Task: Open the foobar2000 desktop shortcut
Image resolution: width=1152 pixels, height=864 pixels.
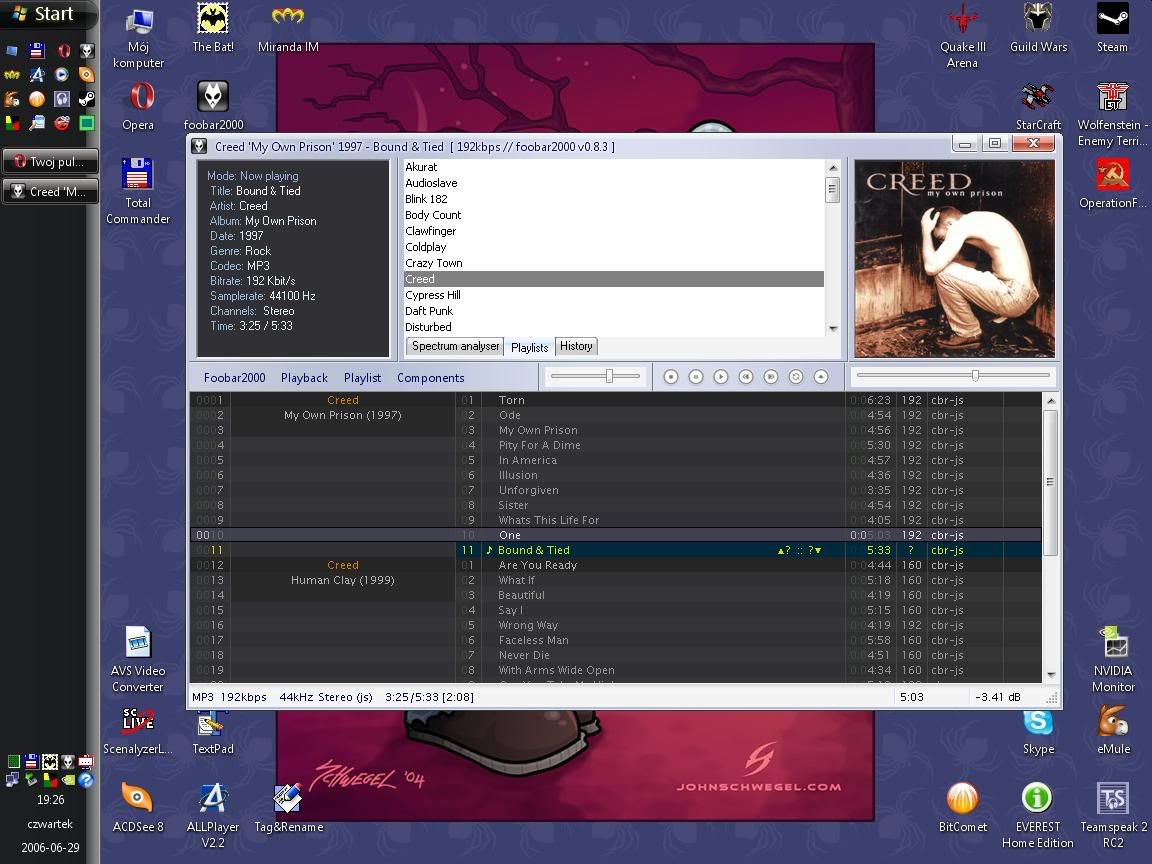Action: pos(213,106)
